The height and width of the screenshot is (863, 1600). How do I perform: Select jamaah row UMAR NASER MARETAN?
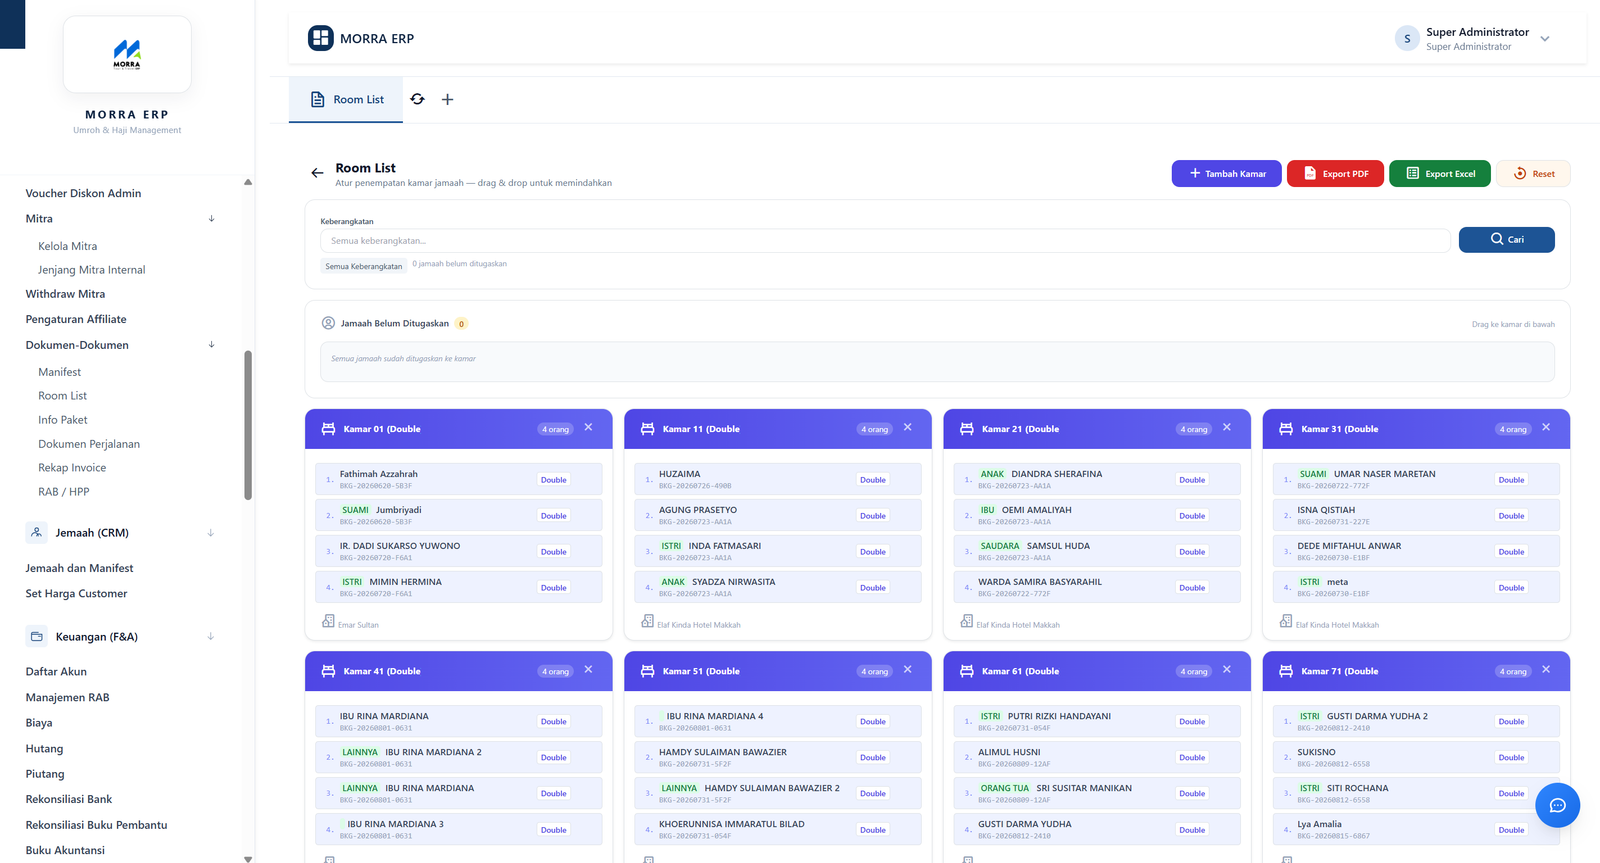[1416, 479]
